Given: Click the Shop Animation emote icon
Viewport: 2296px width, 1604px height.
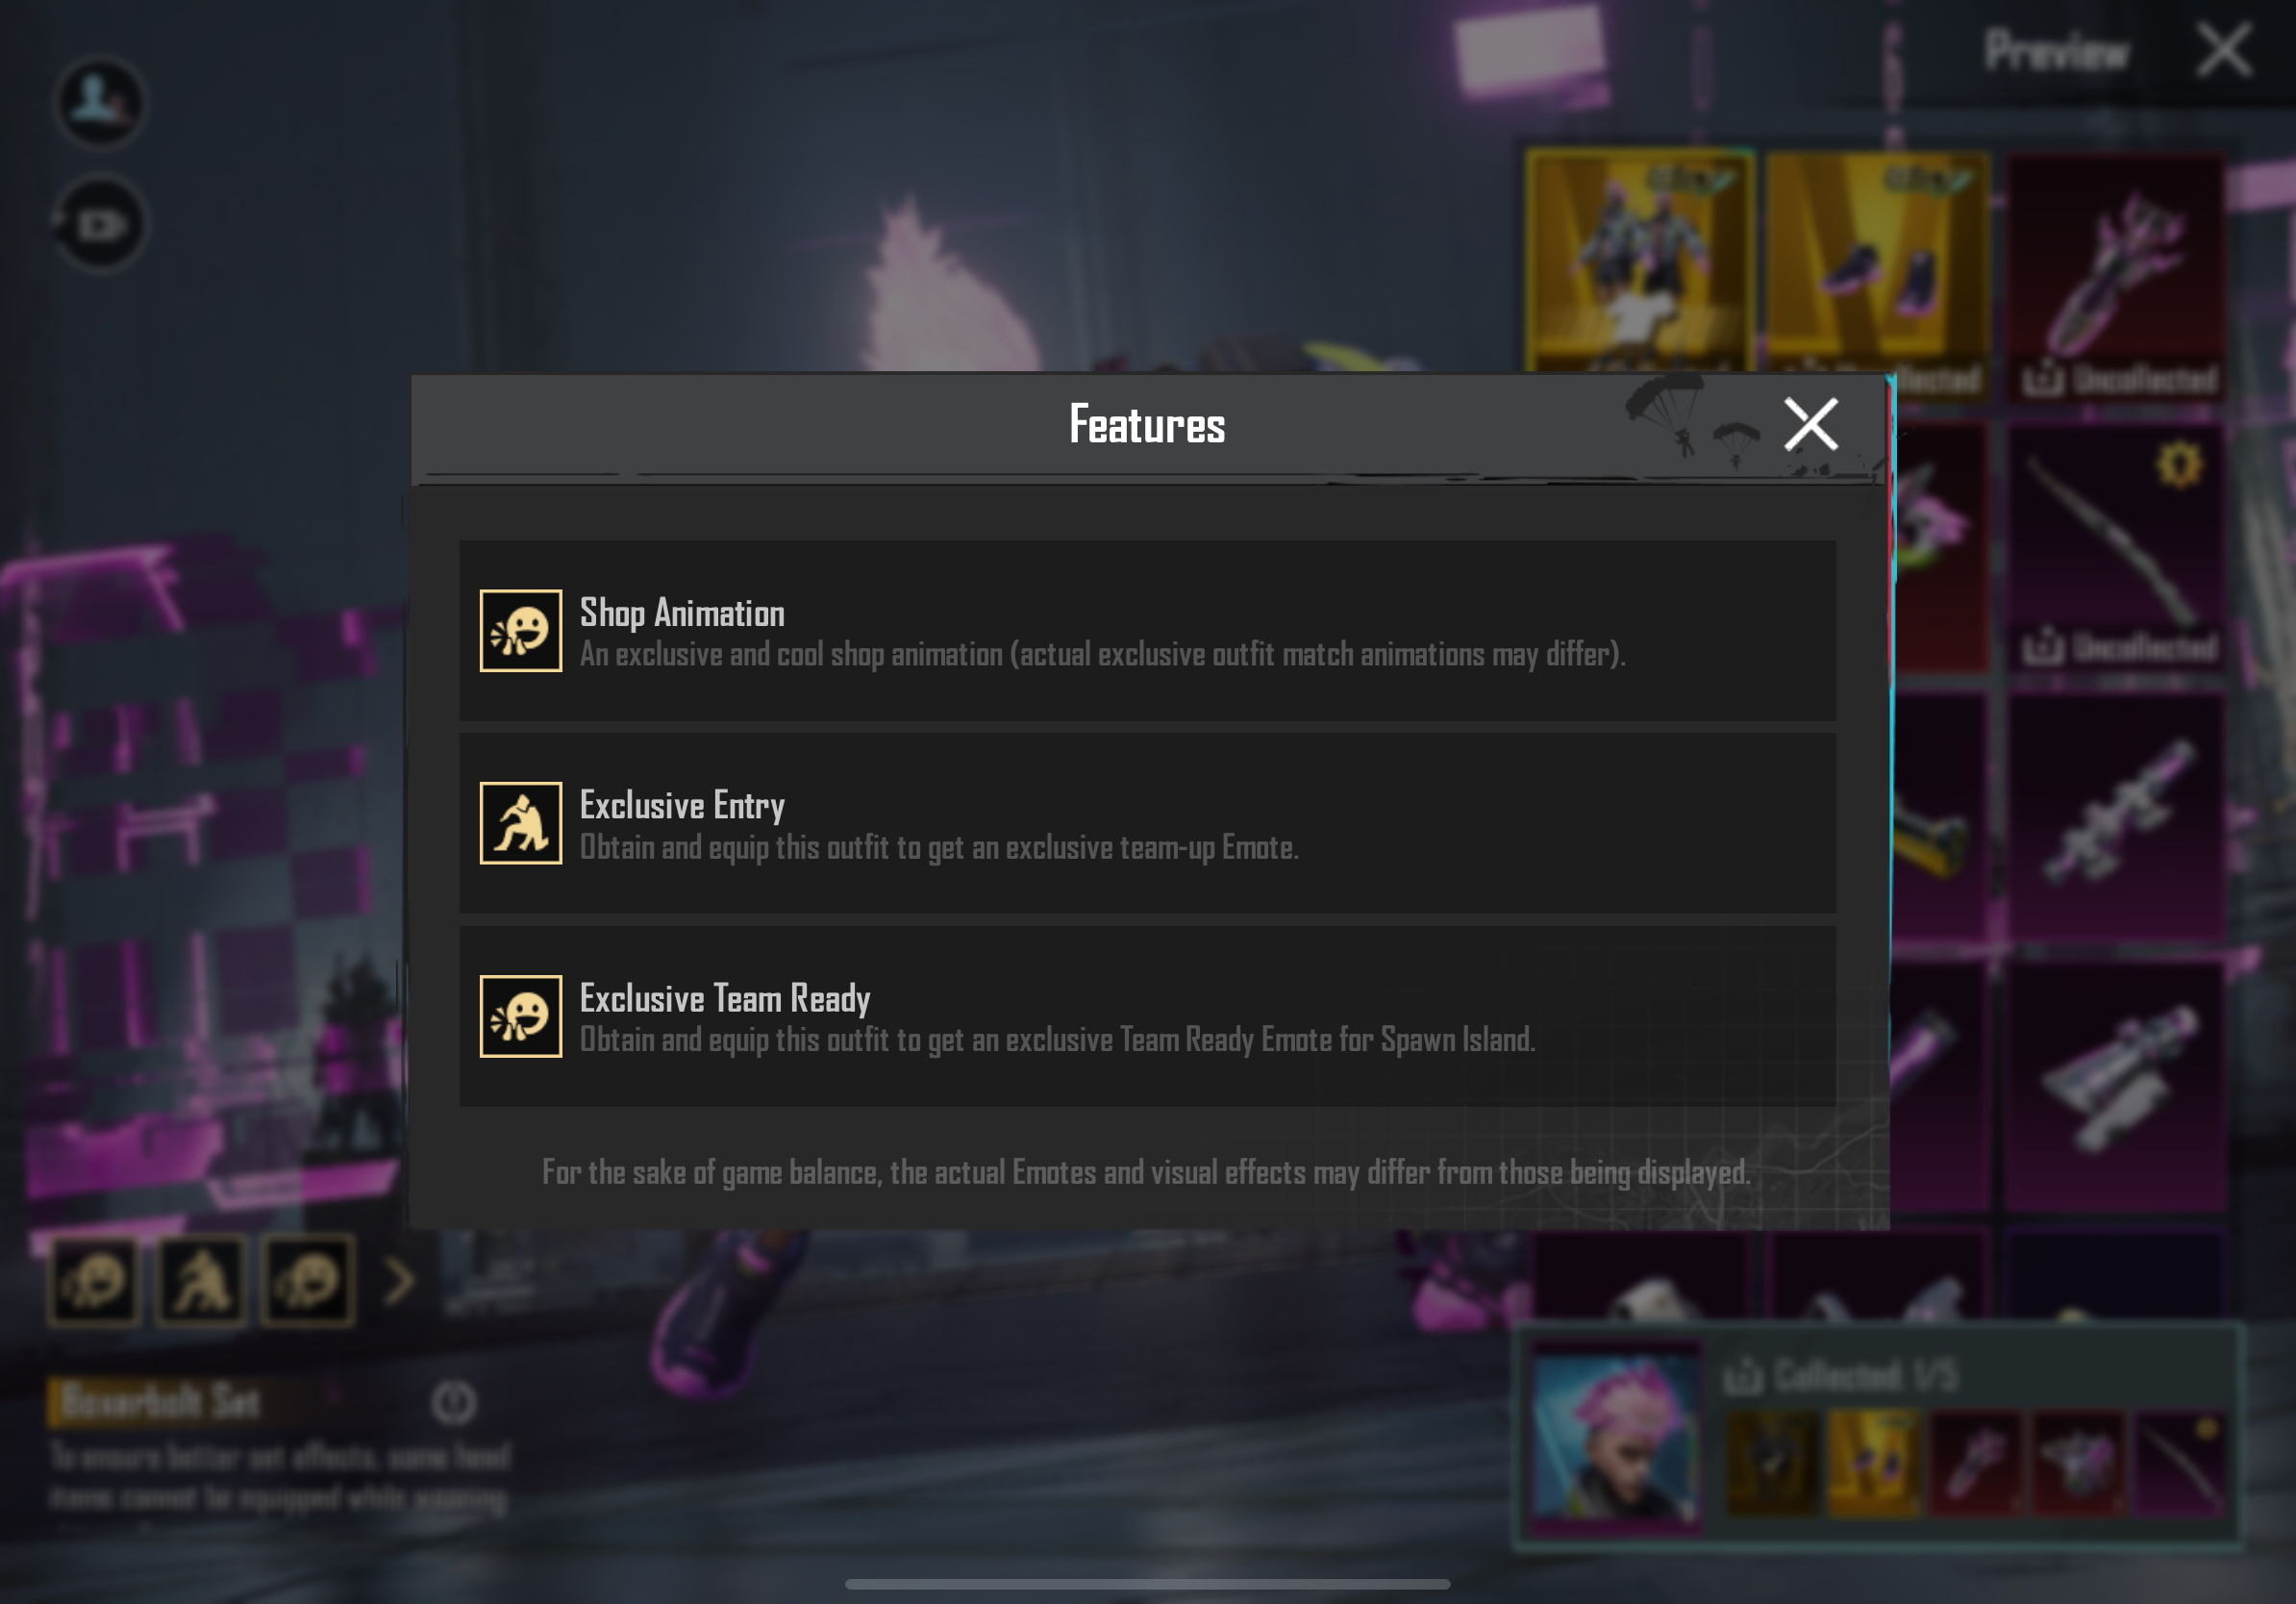Looking at the screenshot, I should [x=521, y=631].
